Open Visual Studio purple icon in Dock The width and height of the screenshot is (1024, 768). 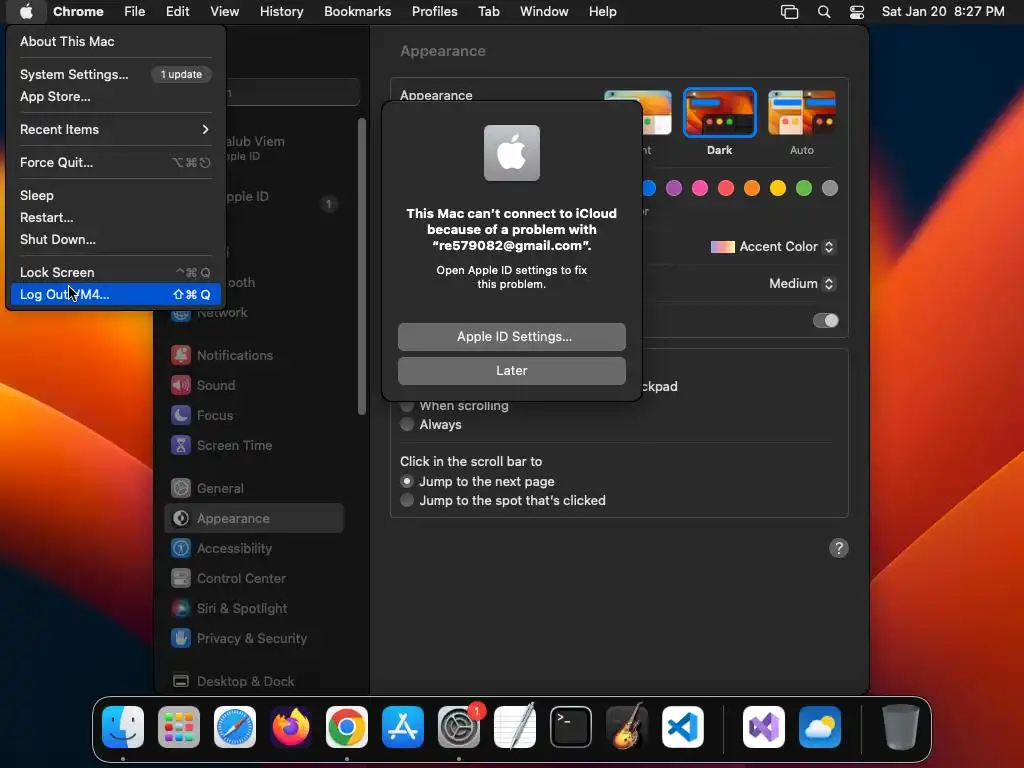(x=764, y=727)
